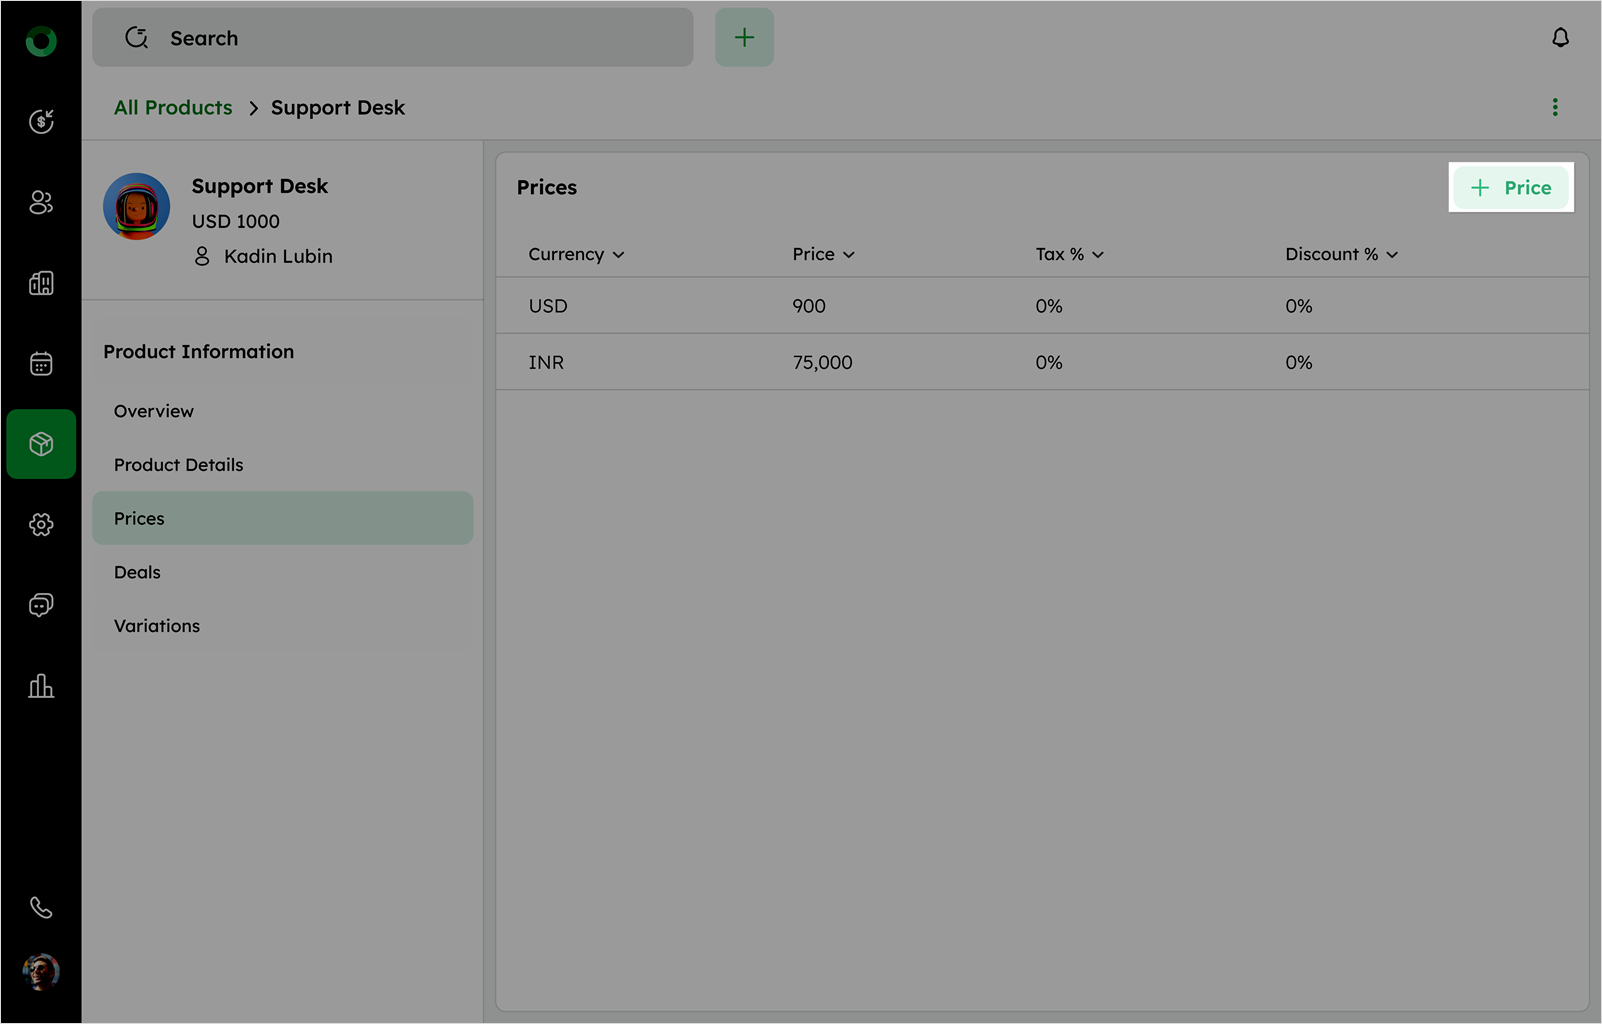Open the companies building icon in sidebar
This screenshot has width=1602, height=1024.
pos(41,284)
